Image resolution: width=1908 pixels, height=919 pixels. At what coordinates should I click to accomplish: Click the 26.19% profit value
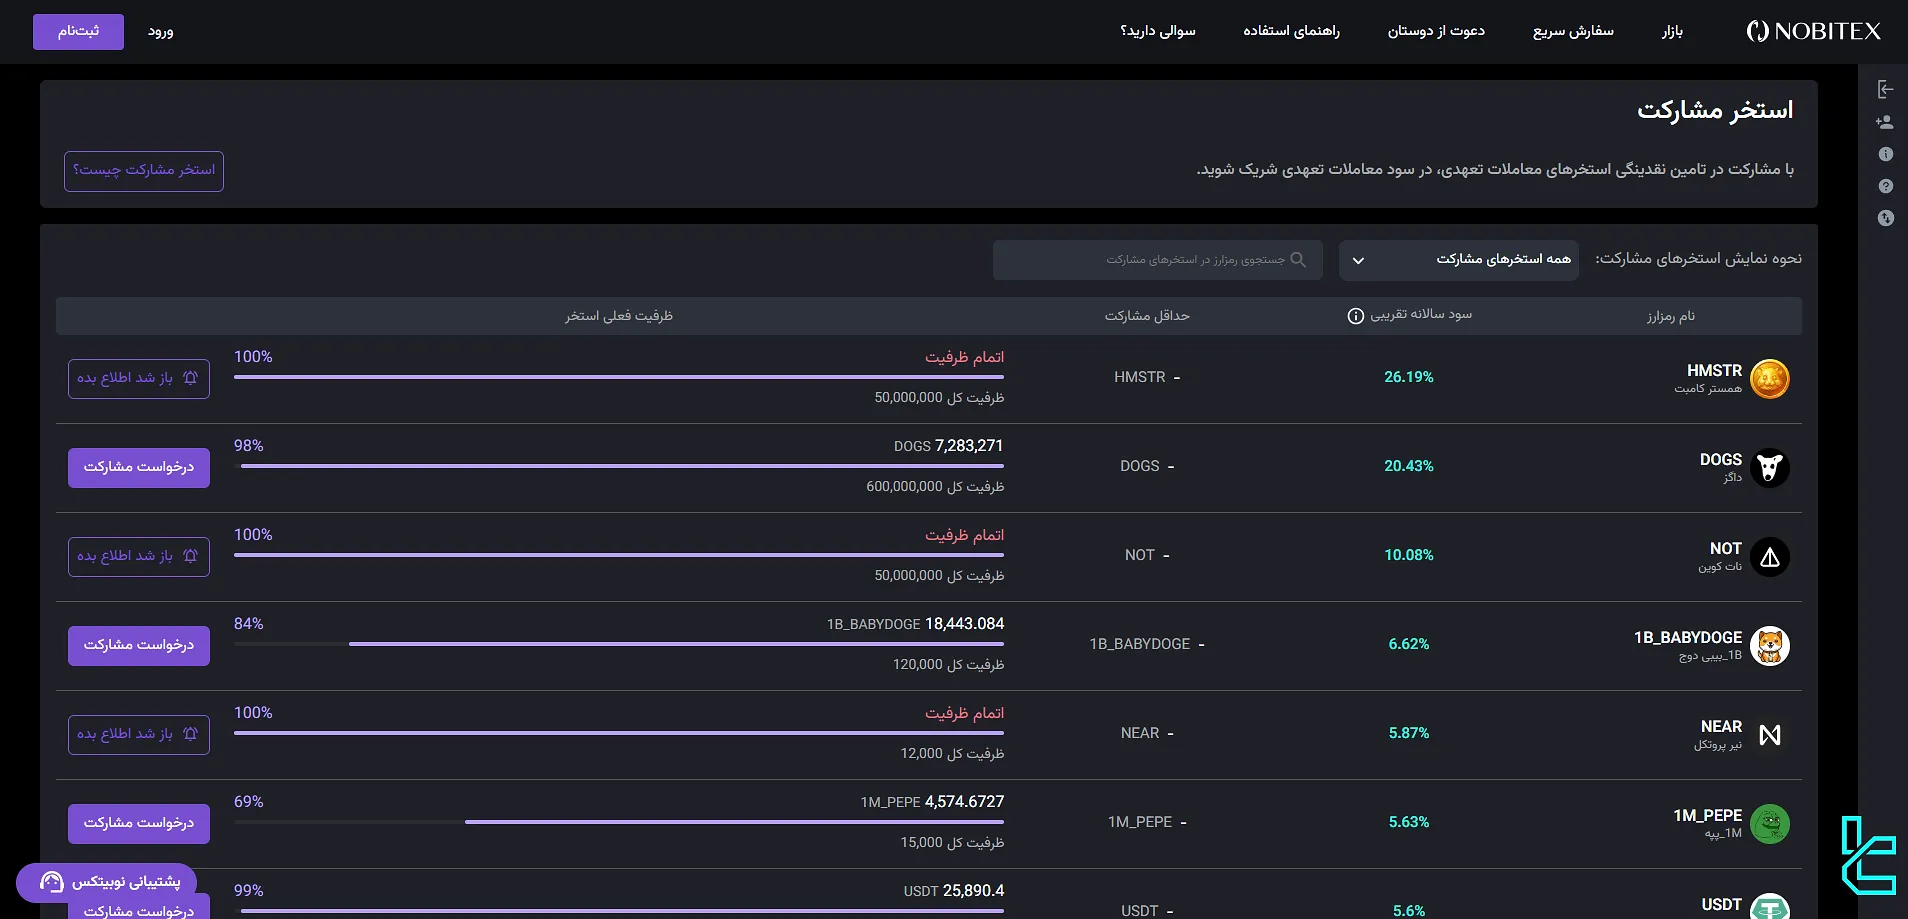click(1409, 377)
